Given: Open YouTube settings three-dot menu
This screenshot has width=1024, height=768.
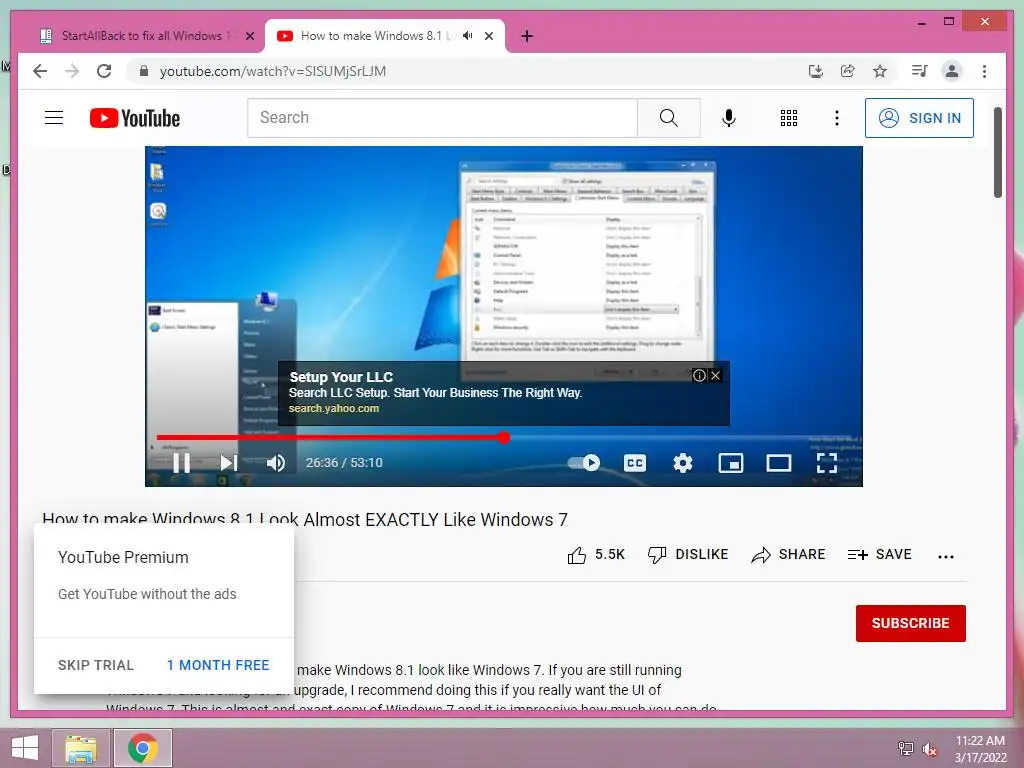Looking at the screenshot, I should [x=837, y=118].
